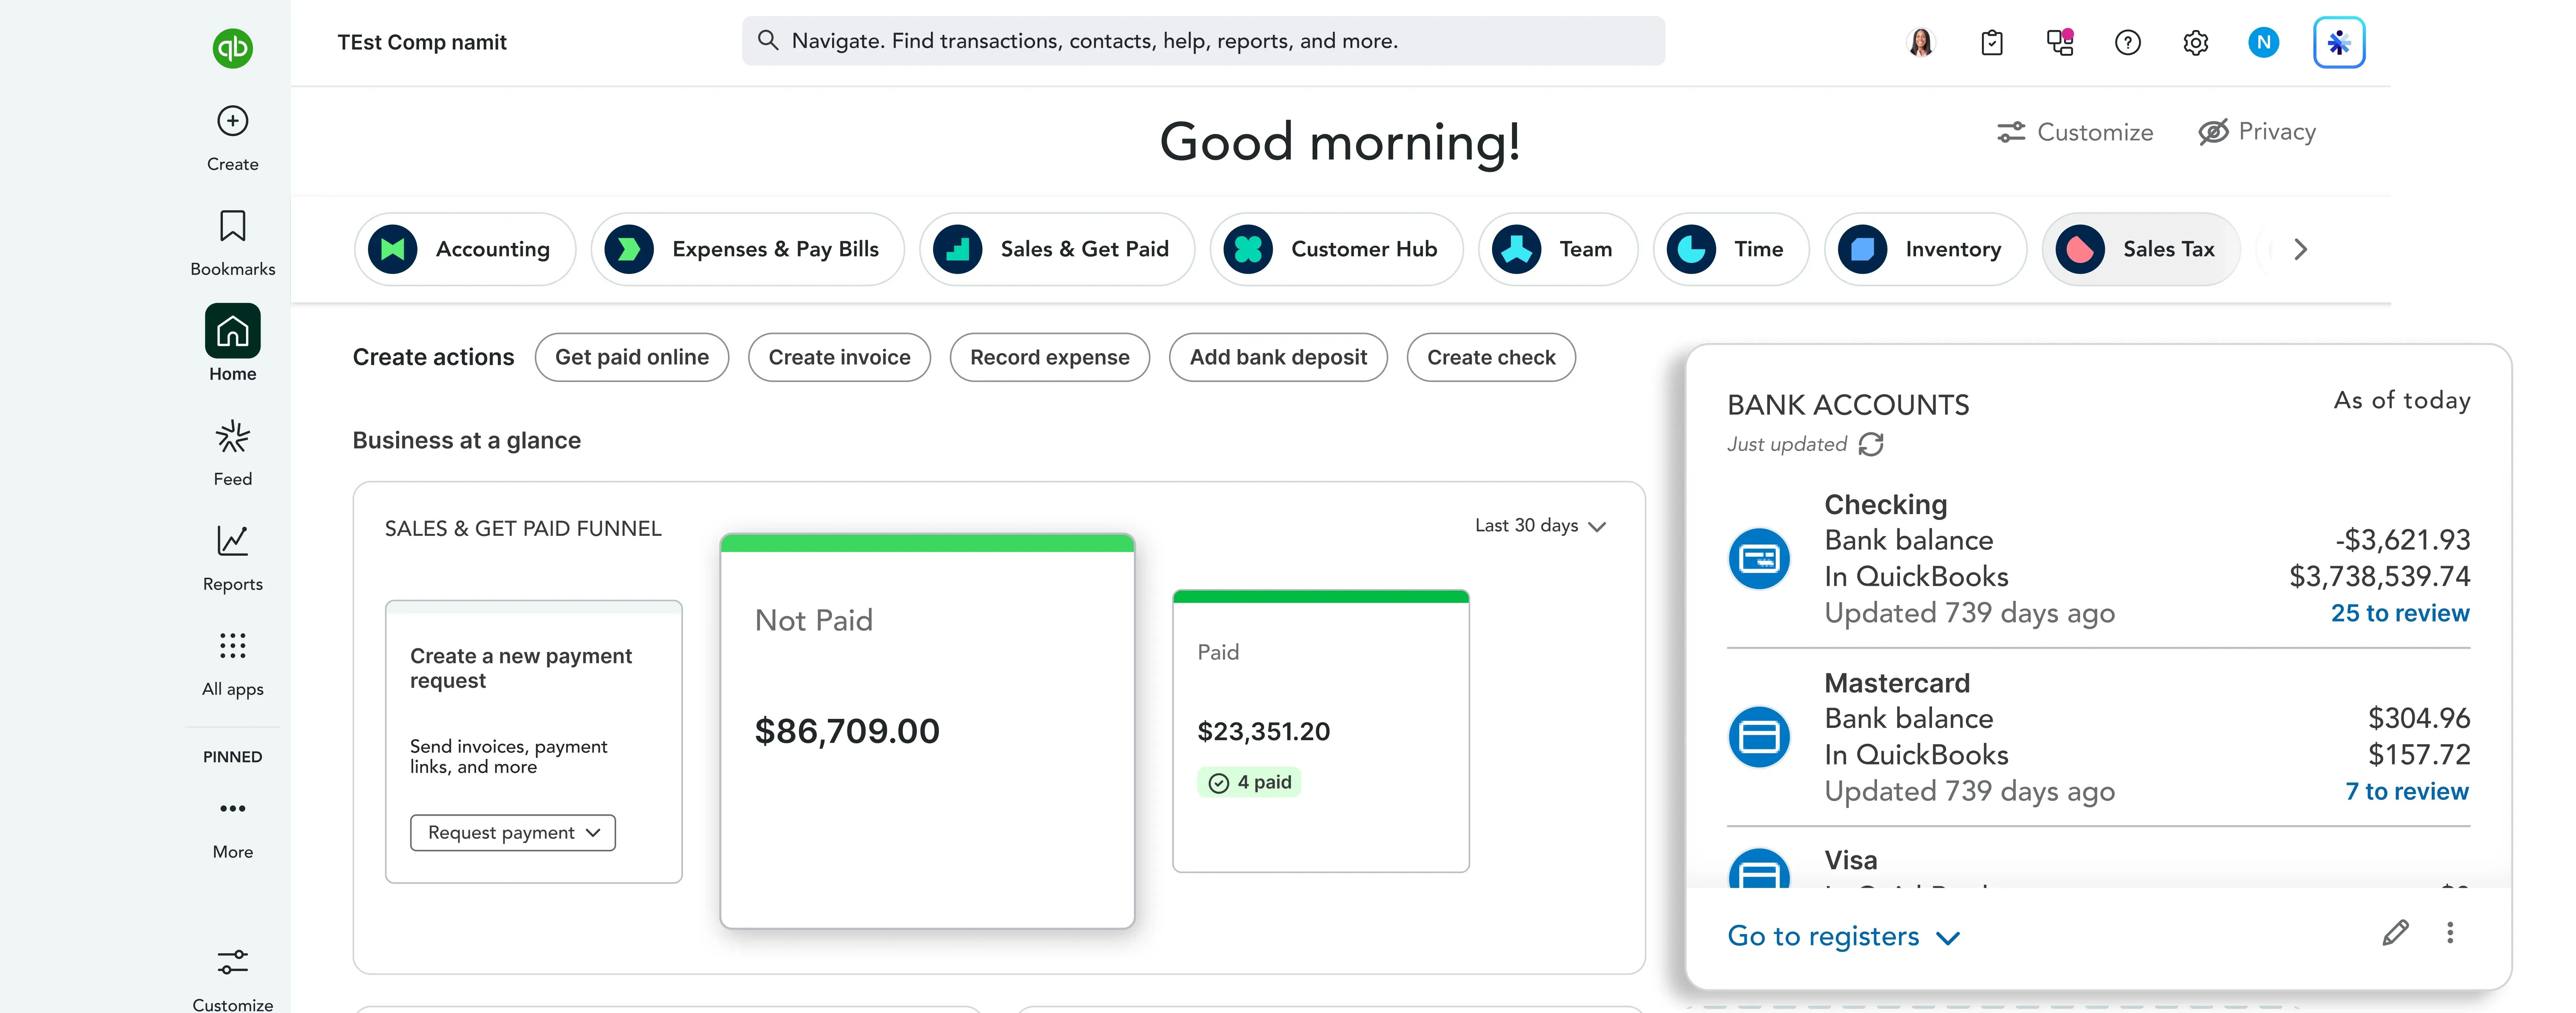Click the TEst Comp namit company name
The image size is (2576, 1013).
(422, 42)
